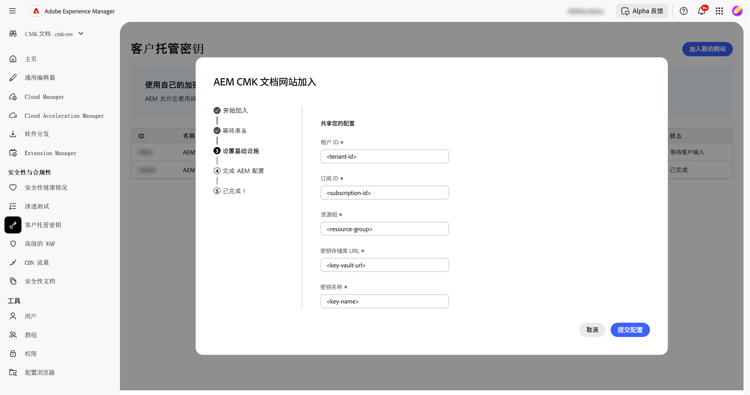Click the 安全性健康情况 menu label
The height and width of the screenshot is (395, 750).
(x=46, y=187)
